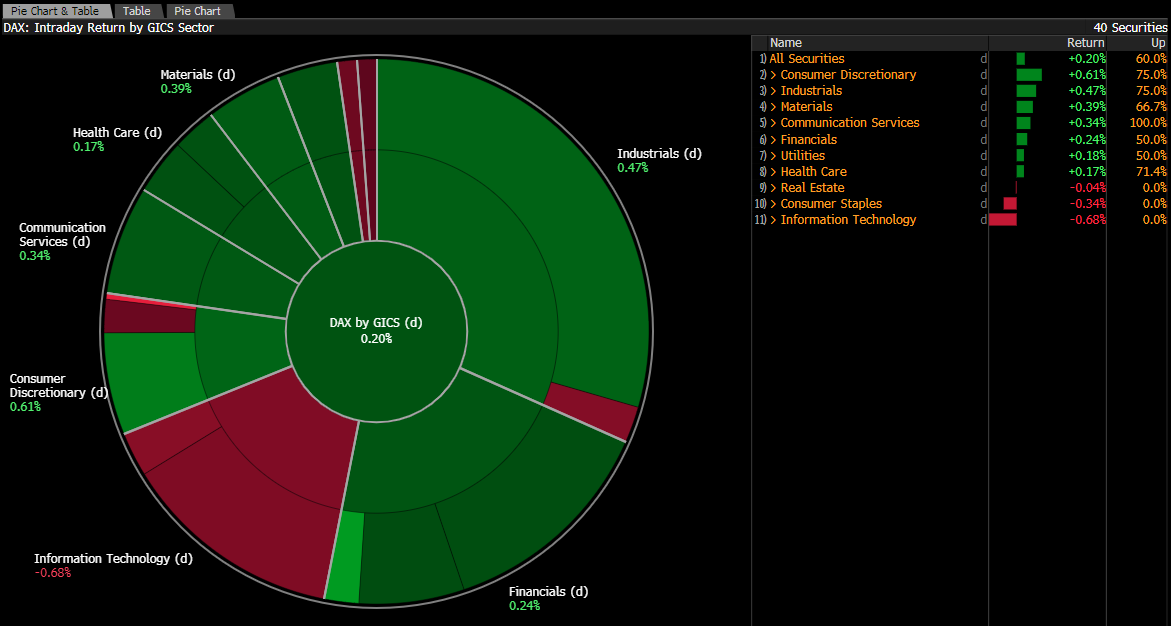Click the 100.0% Up value
Screen dimensions: 1171x626
click(x=1148, y=123)
